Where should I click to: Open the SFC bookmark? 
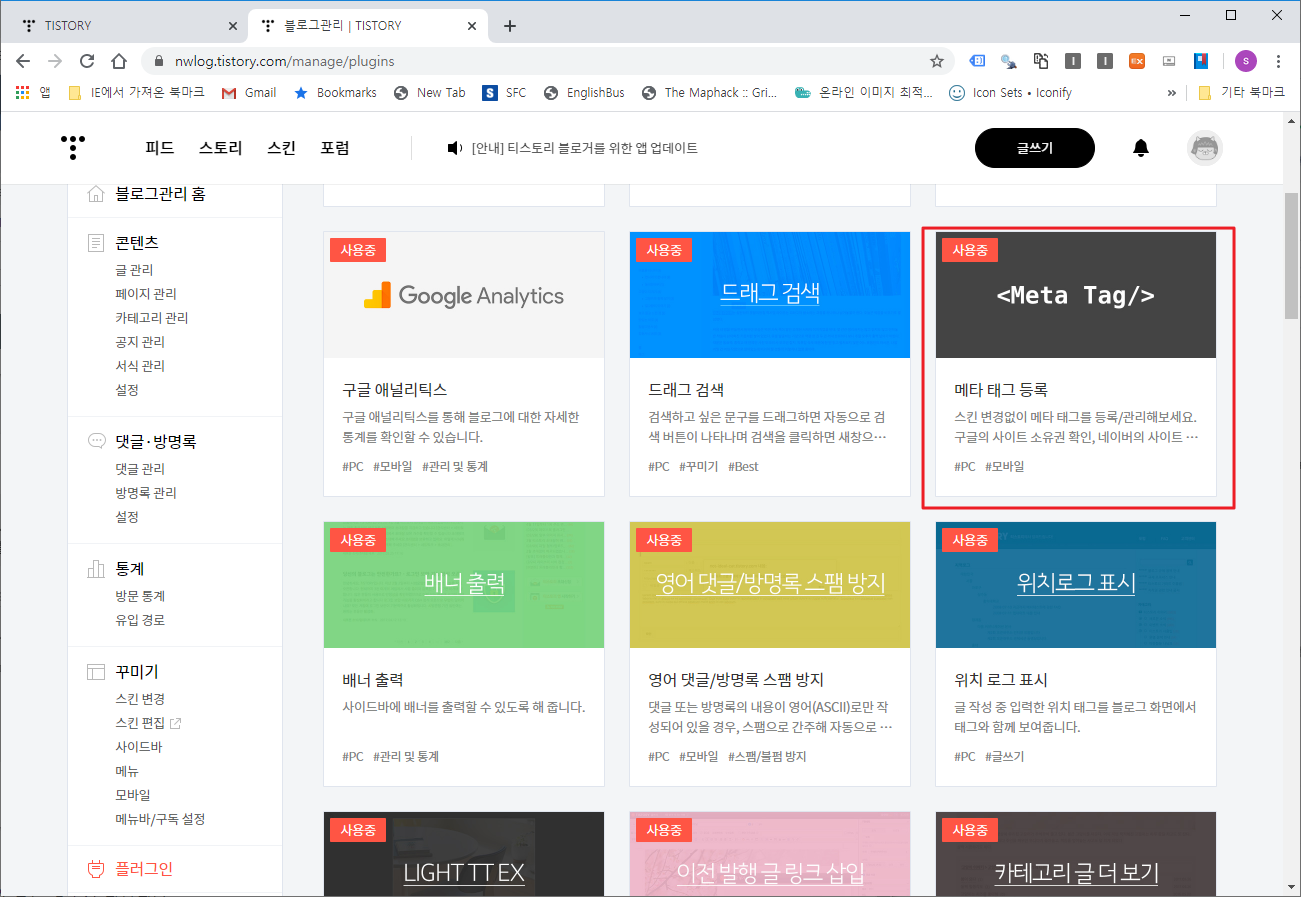(504, 92)
